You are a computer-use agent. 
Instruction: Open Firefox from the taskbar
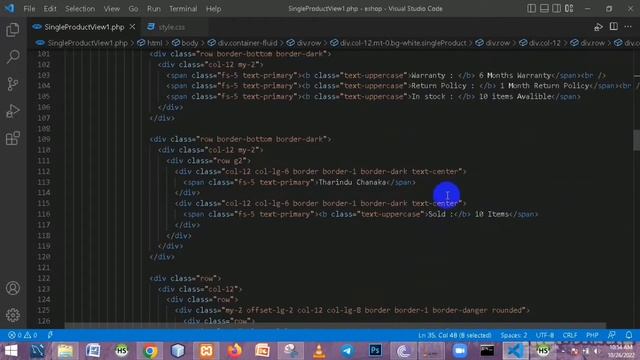click(234, 351)
